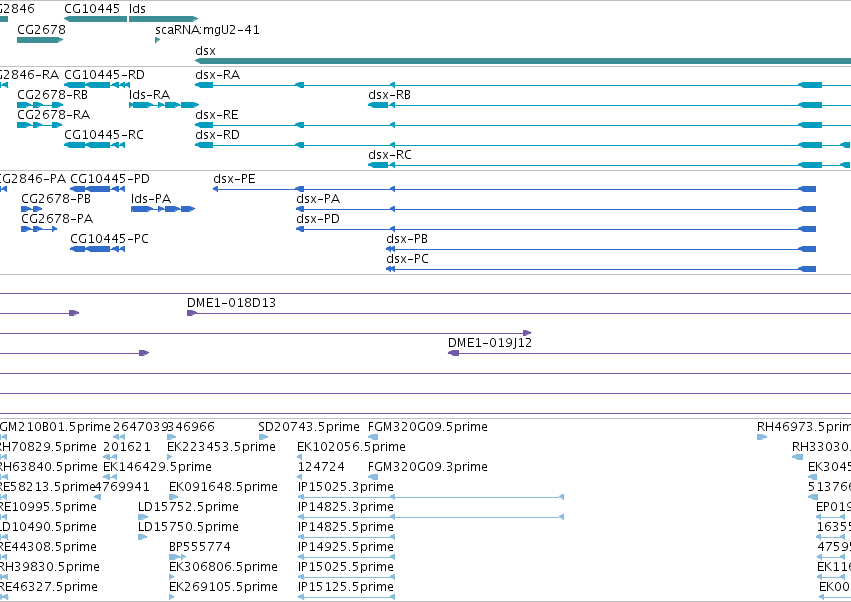Select the dsx-PA protein feature
851x602 pixels.
[556, 209]
